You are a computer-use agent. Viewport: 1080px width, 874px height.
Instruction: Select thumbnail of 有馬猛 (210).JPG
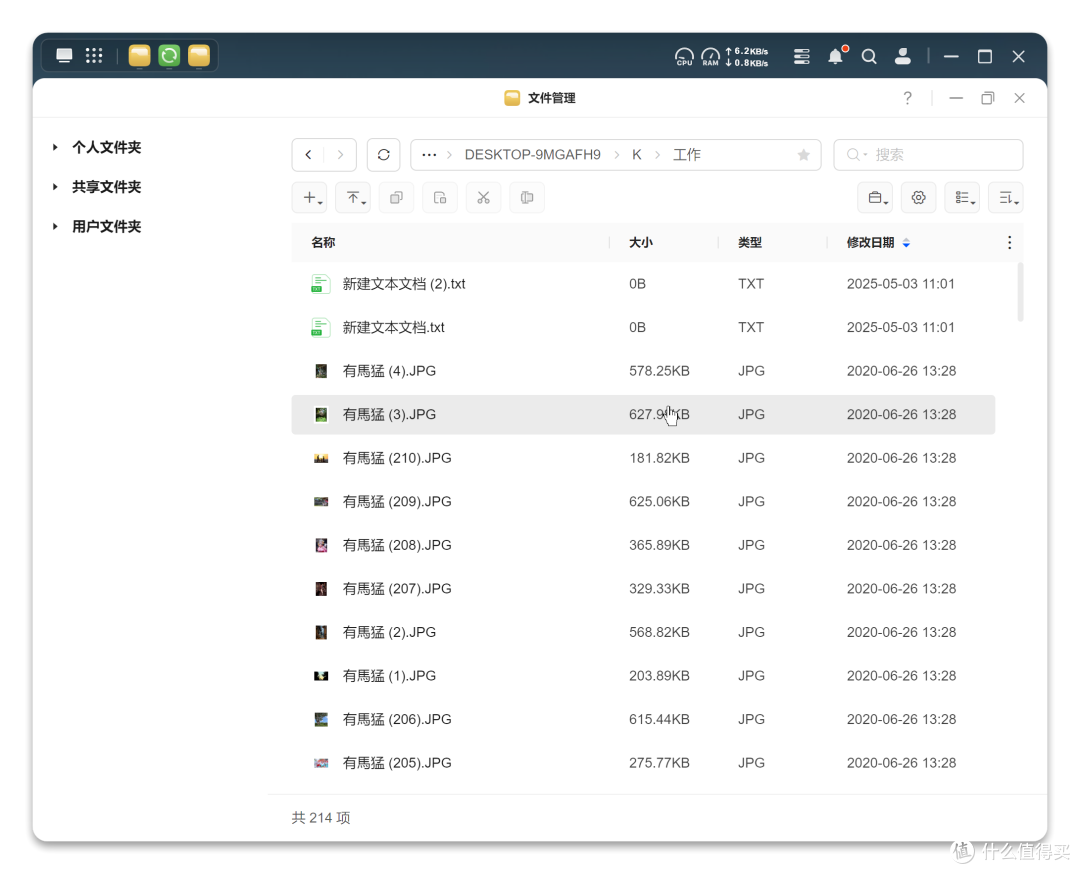(x=321, y=459)
